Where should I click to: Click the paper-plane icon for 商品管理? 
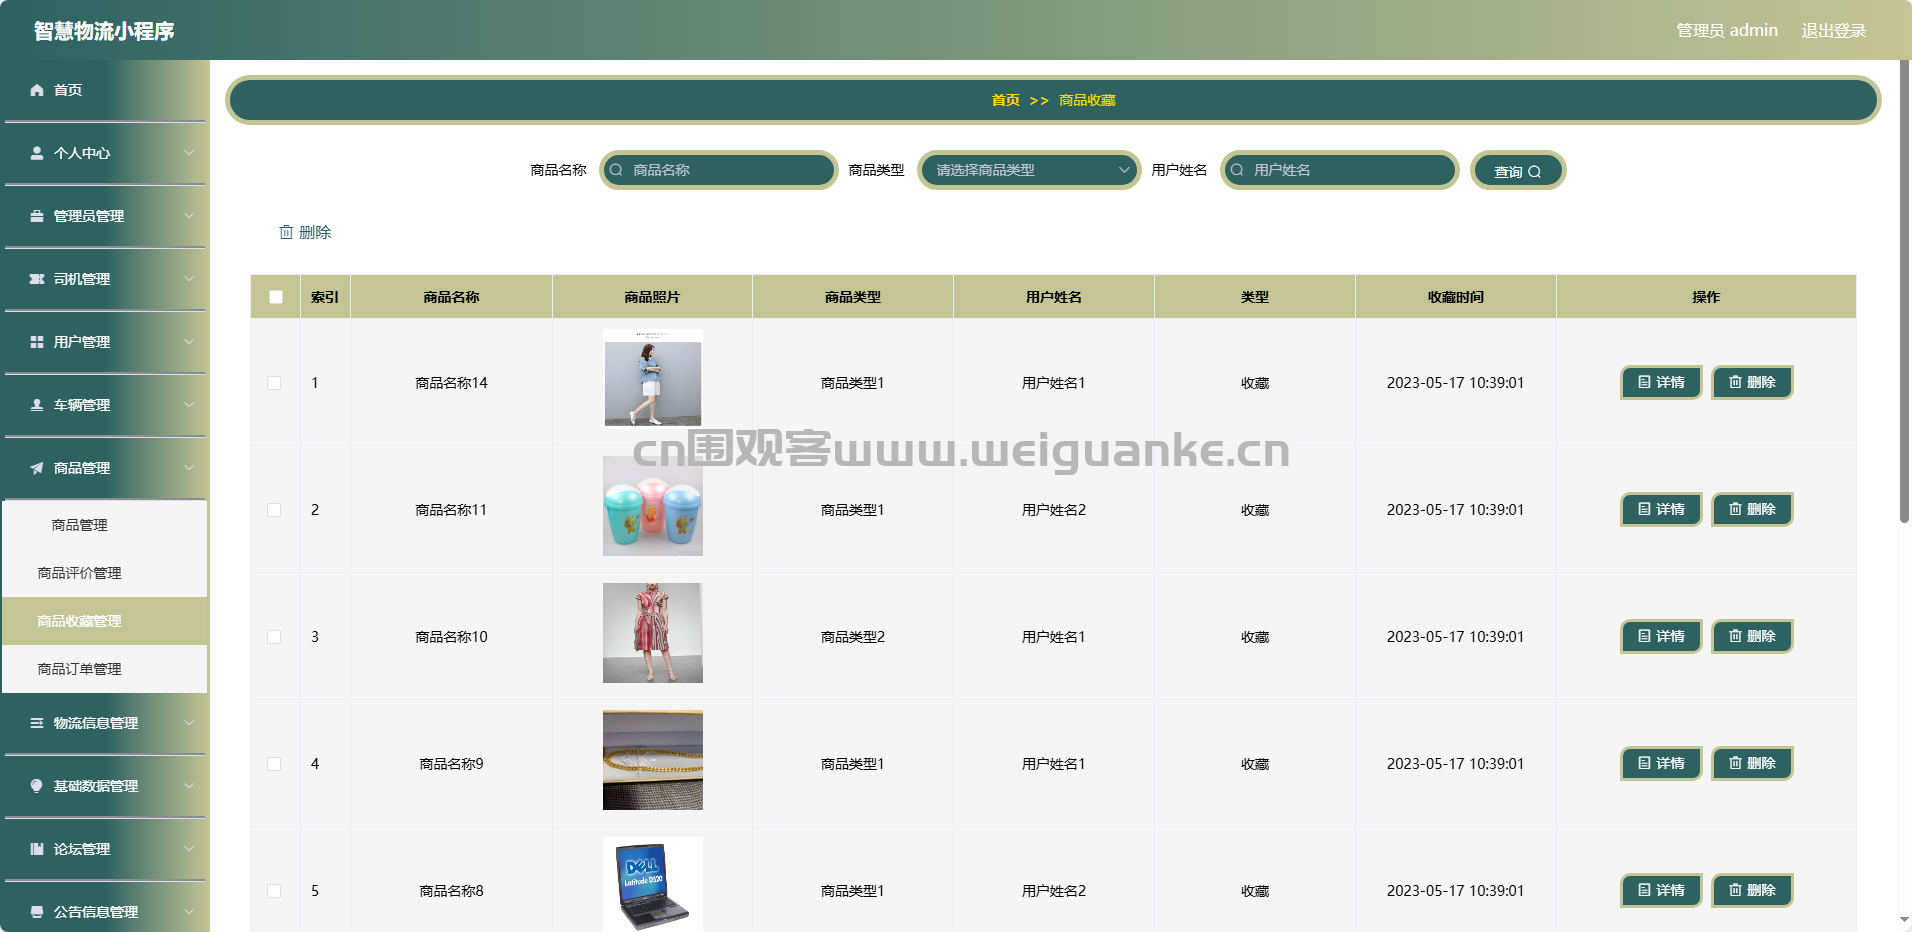(37, 468)
